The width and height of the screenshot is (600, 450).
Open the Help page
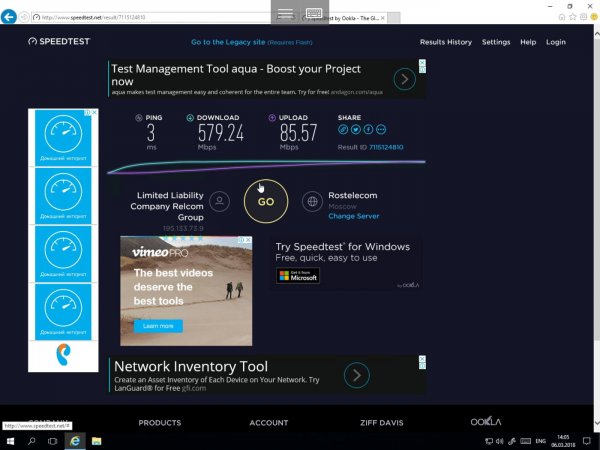[x=528, y=42]
